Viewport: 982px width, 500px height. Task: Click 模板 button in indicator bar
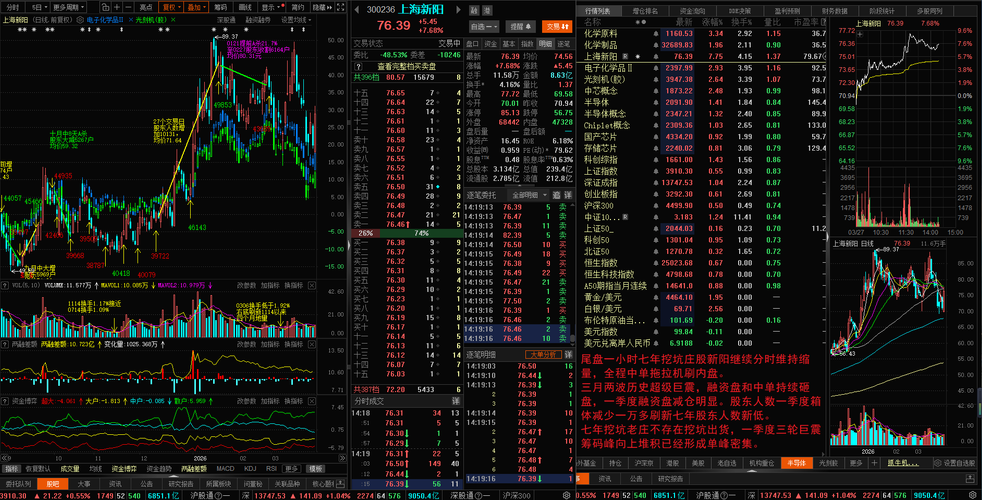316,469
